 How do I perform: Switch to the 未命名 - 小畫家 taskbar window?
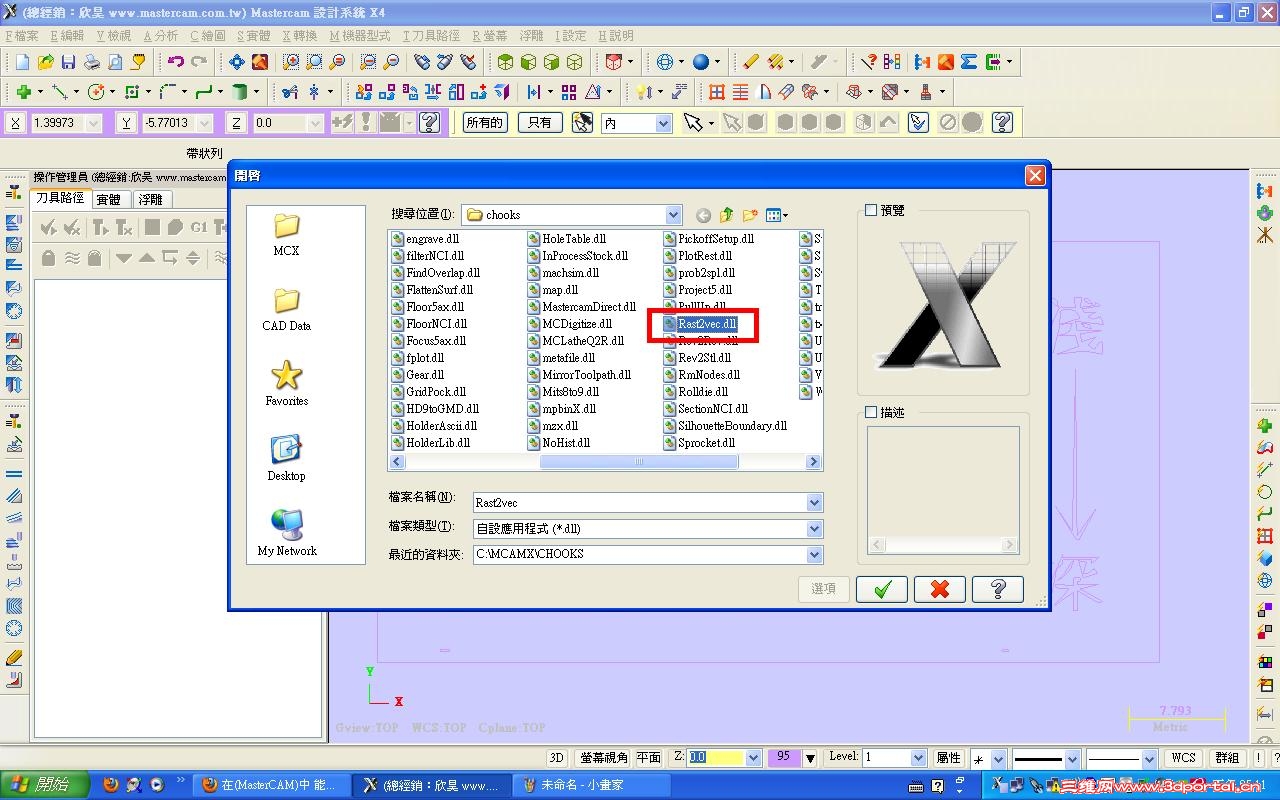pos(591,785)
